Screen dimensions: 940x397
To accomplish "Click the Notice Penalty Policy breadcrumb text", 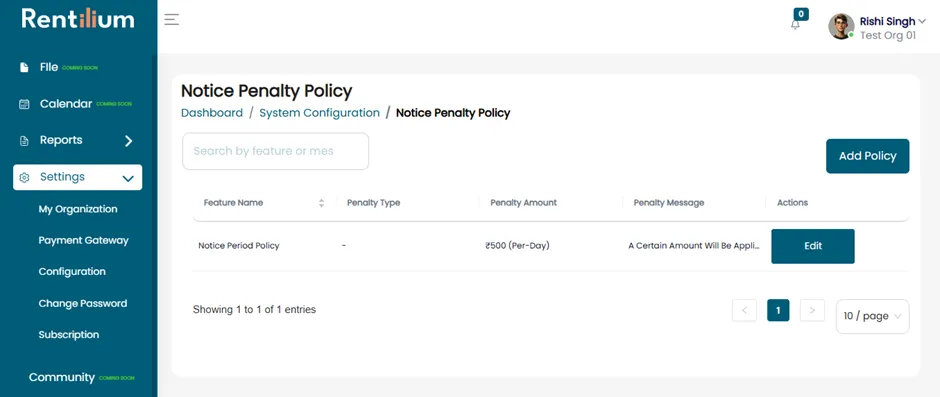I will coord(453,113).
